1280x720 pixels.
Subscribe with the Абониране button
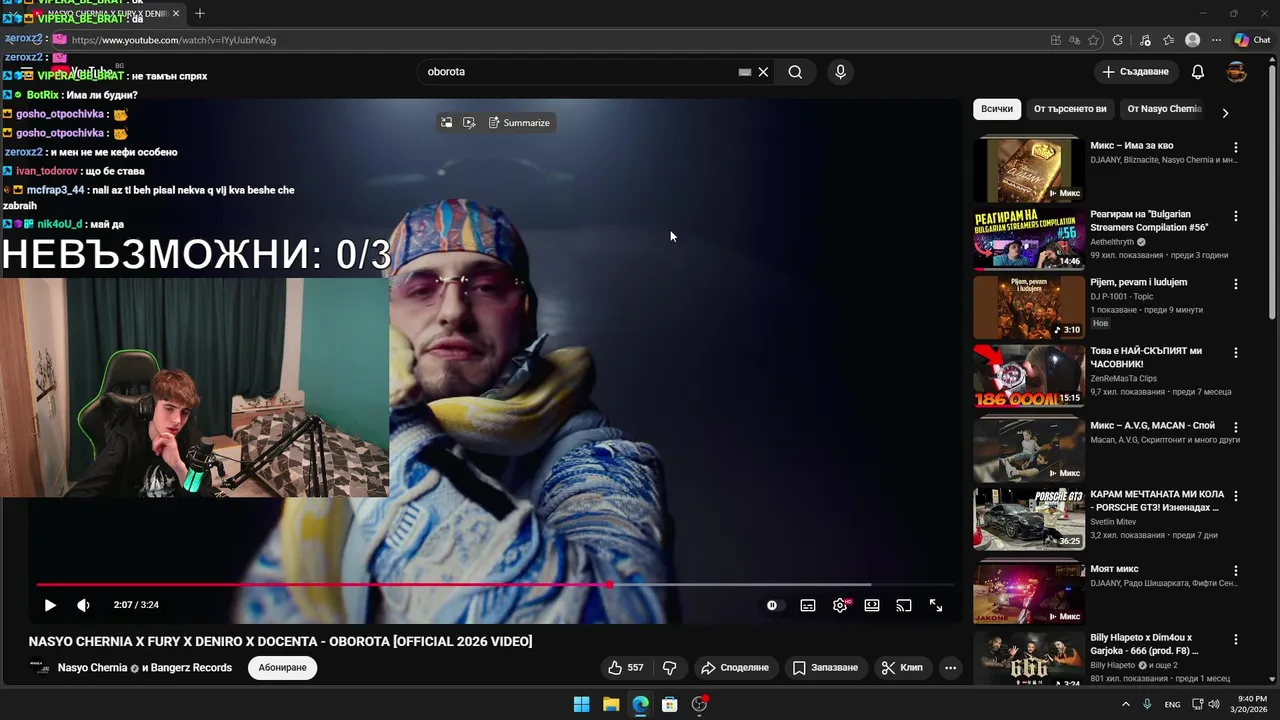(x=283, y=667)
